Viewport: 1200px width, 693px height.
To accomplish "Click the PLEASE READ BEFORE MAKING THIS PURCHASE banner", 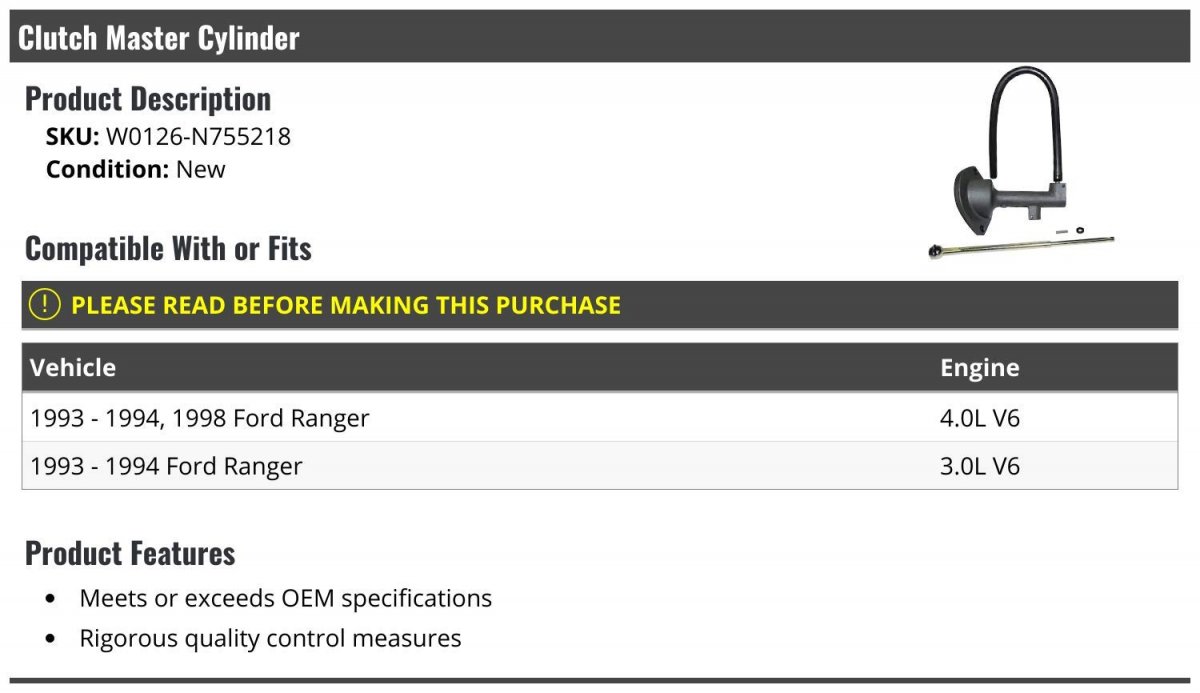I will point(600,305).
